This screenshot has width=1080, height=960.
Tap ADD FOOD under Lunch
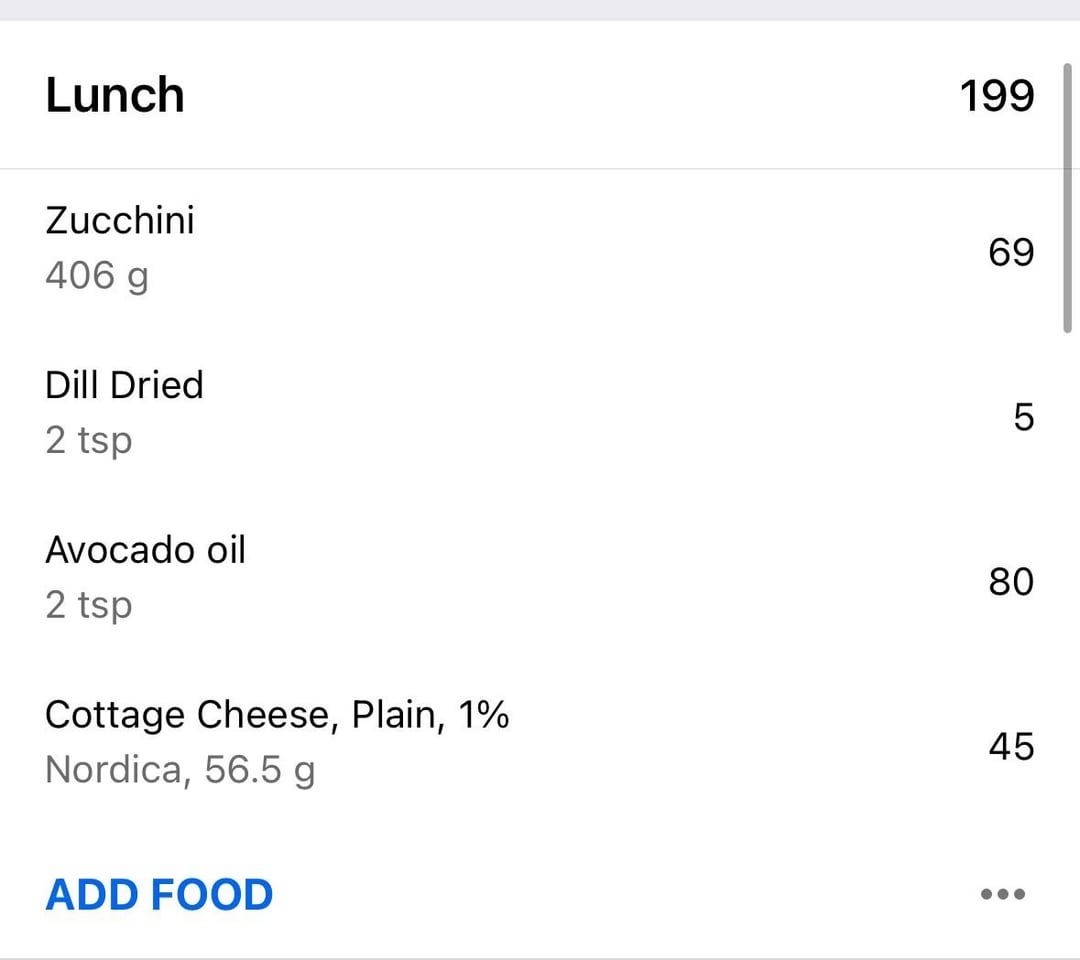pos(159,894)
